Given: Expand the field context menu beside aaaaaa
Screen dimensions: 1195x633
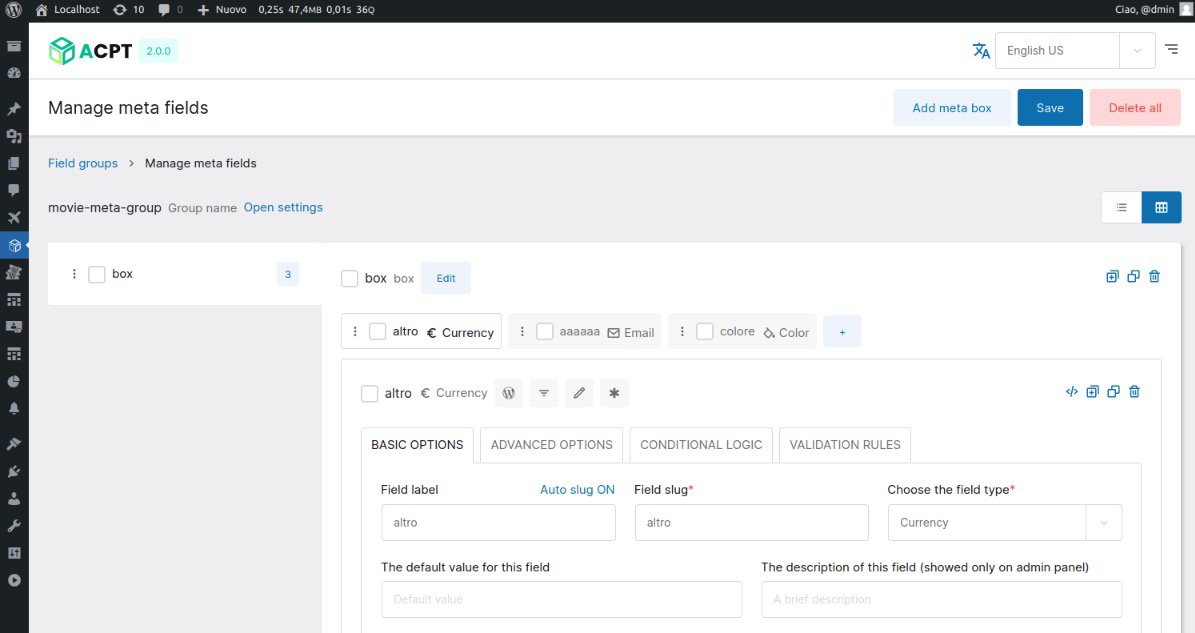Looking at the screenshot, I should (522, 331).
